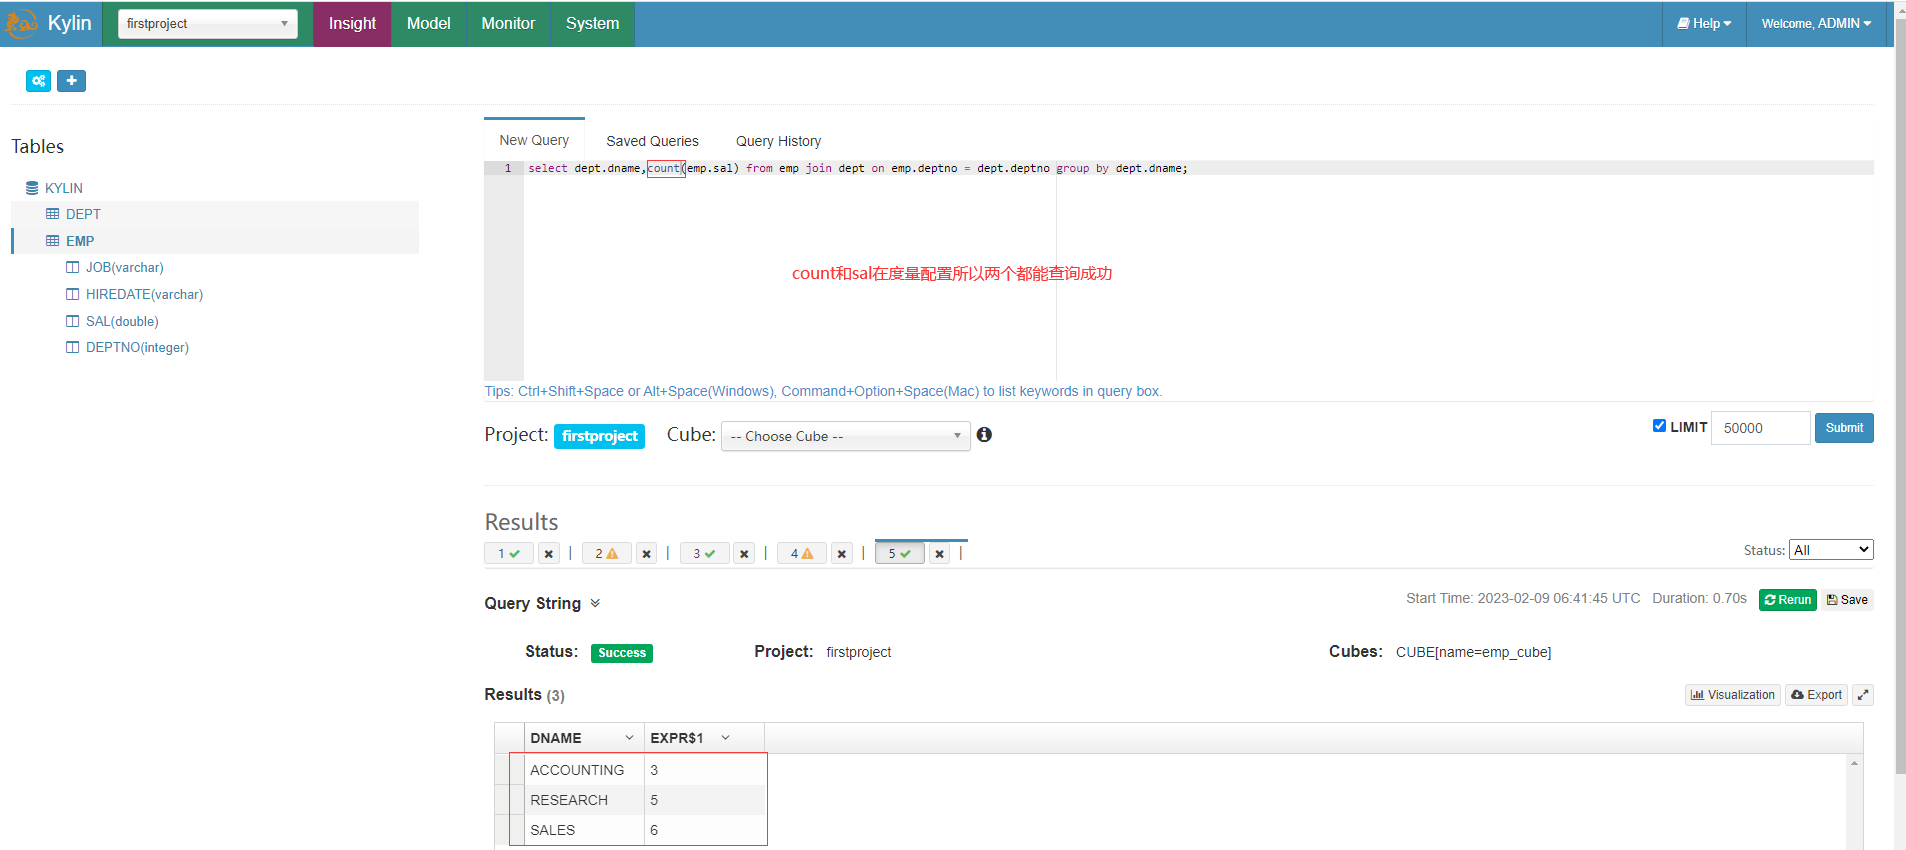Image resolution: width=1906 pixels, height=850 pixels.
Task: Select result tab 4 with warning
Action: [801, 553]
